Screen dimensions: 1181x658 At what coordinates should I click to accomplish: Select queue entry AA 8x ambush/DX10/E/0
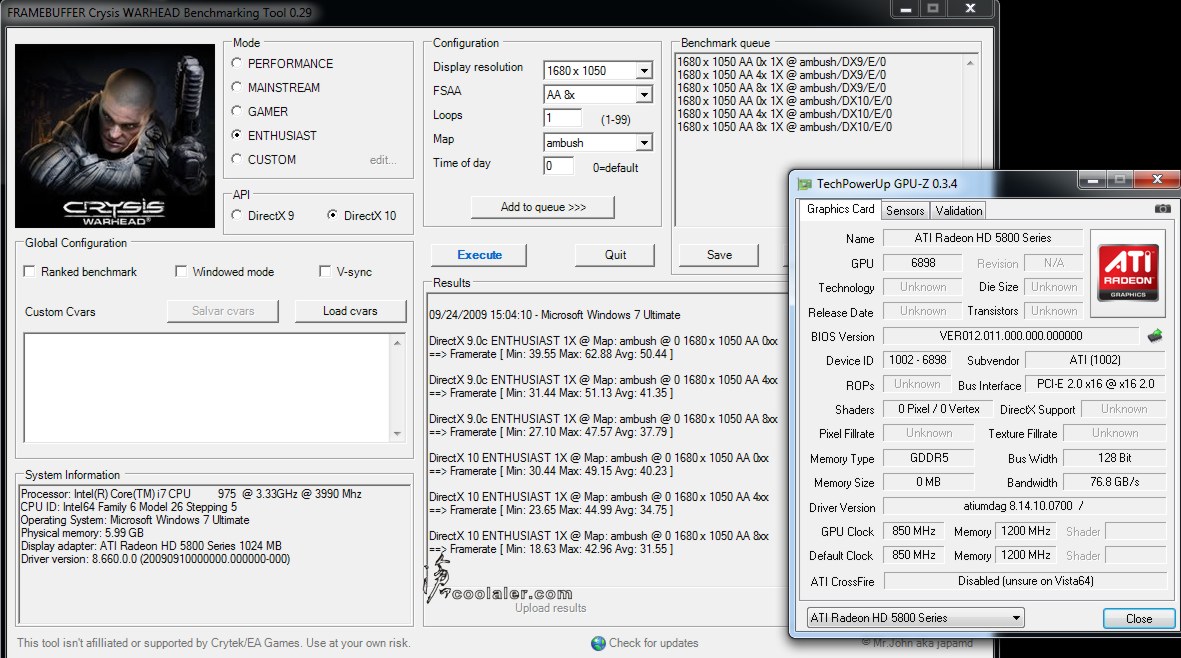tap(784, 127)
